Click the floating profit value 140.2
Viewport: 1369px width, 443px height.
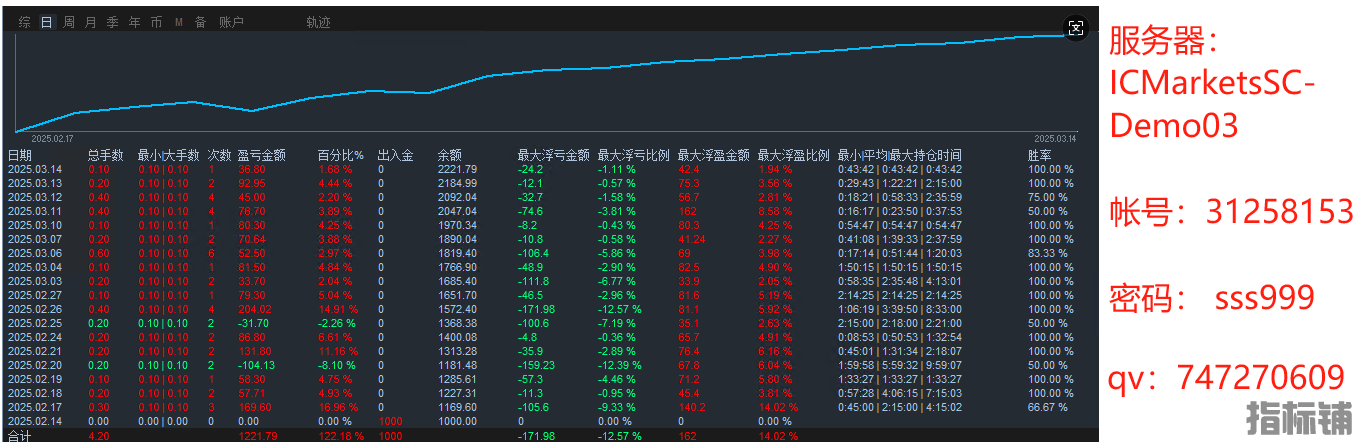692,407
